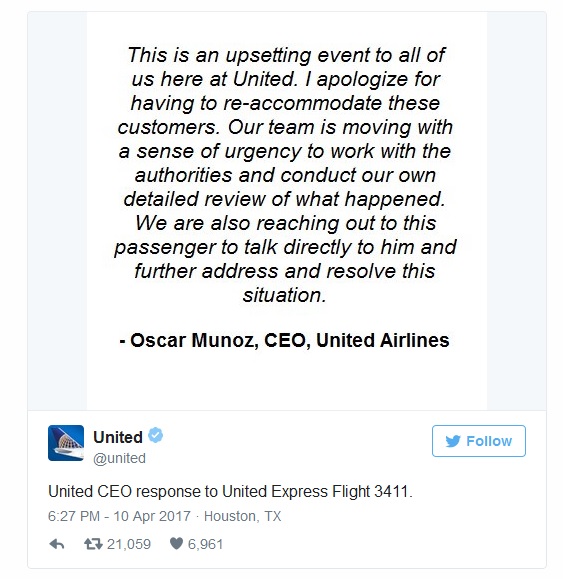Click the word 'situation.' ending the statement

pos(285,295)
